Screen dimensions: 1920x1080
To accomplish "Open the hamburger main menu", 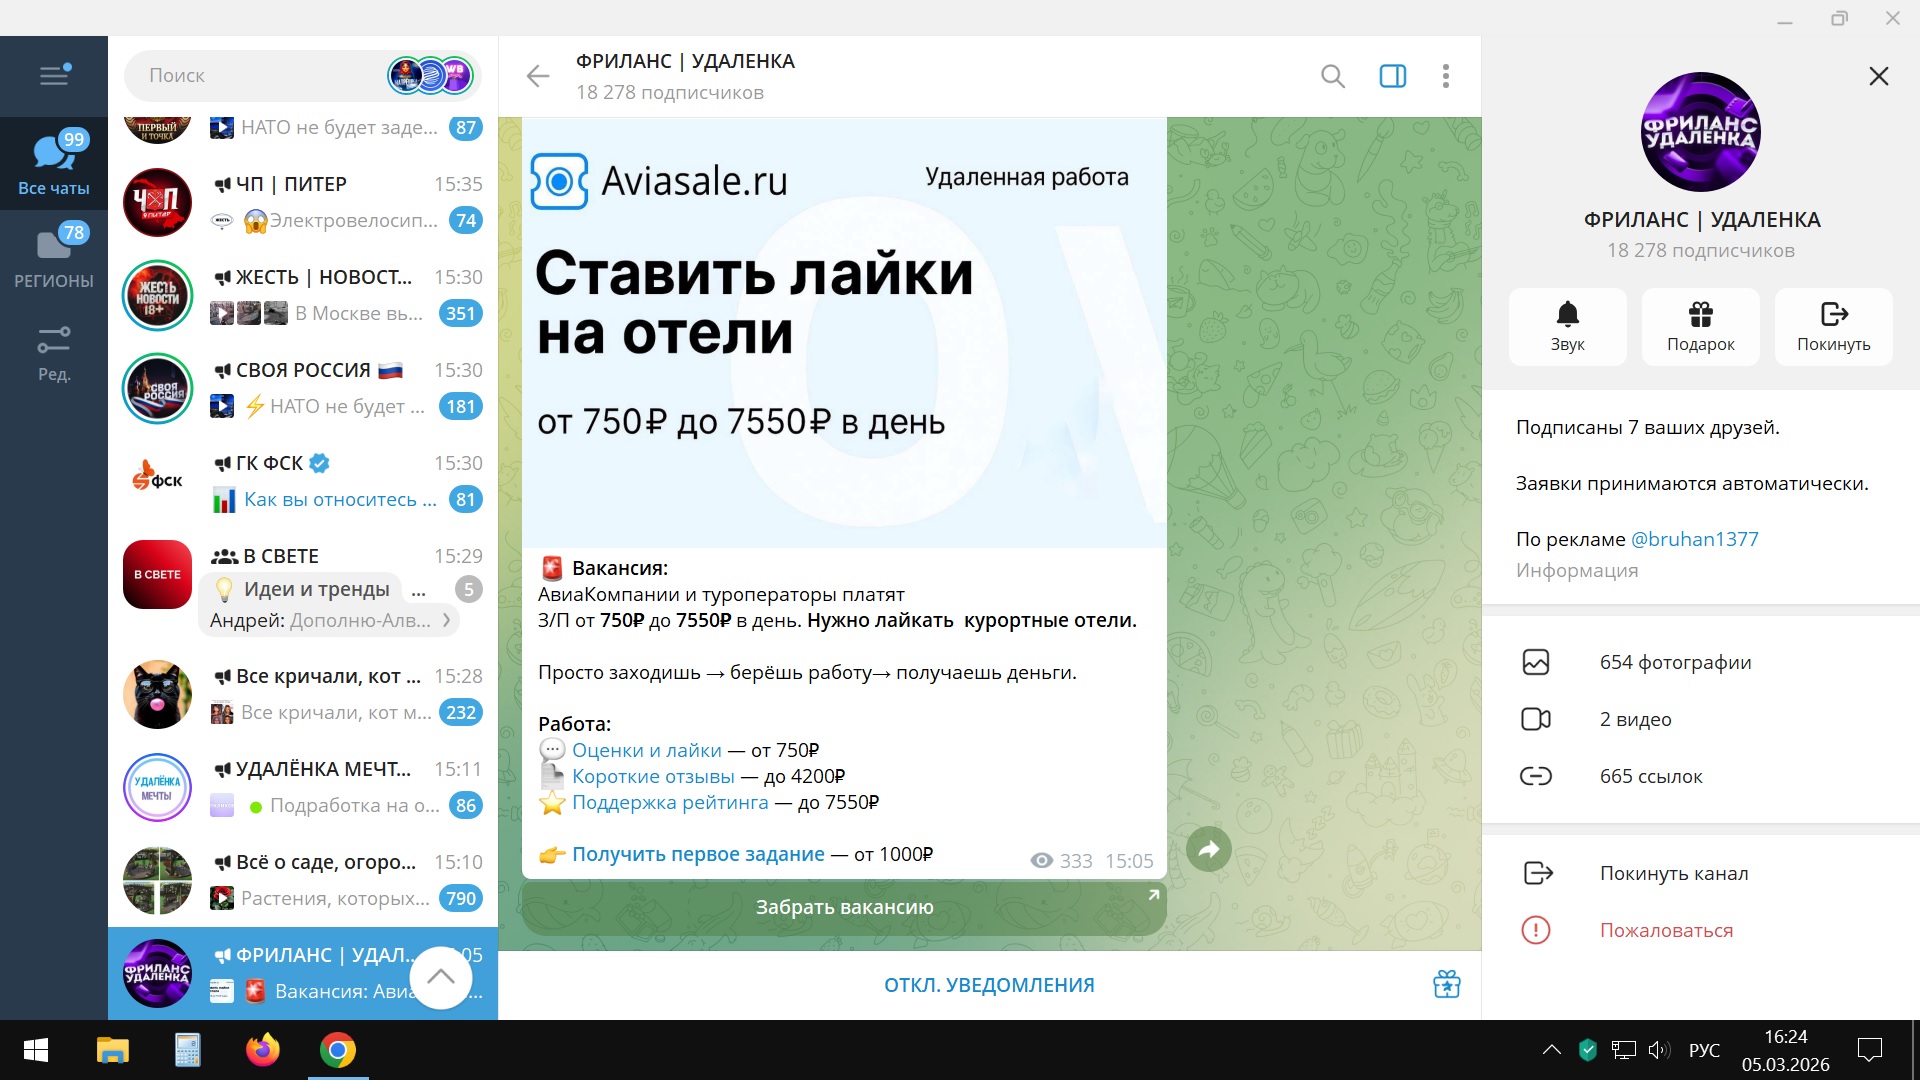I will click(54, 76).
